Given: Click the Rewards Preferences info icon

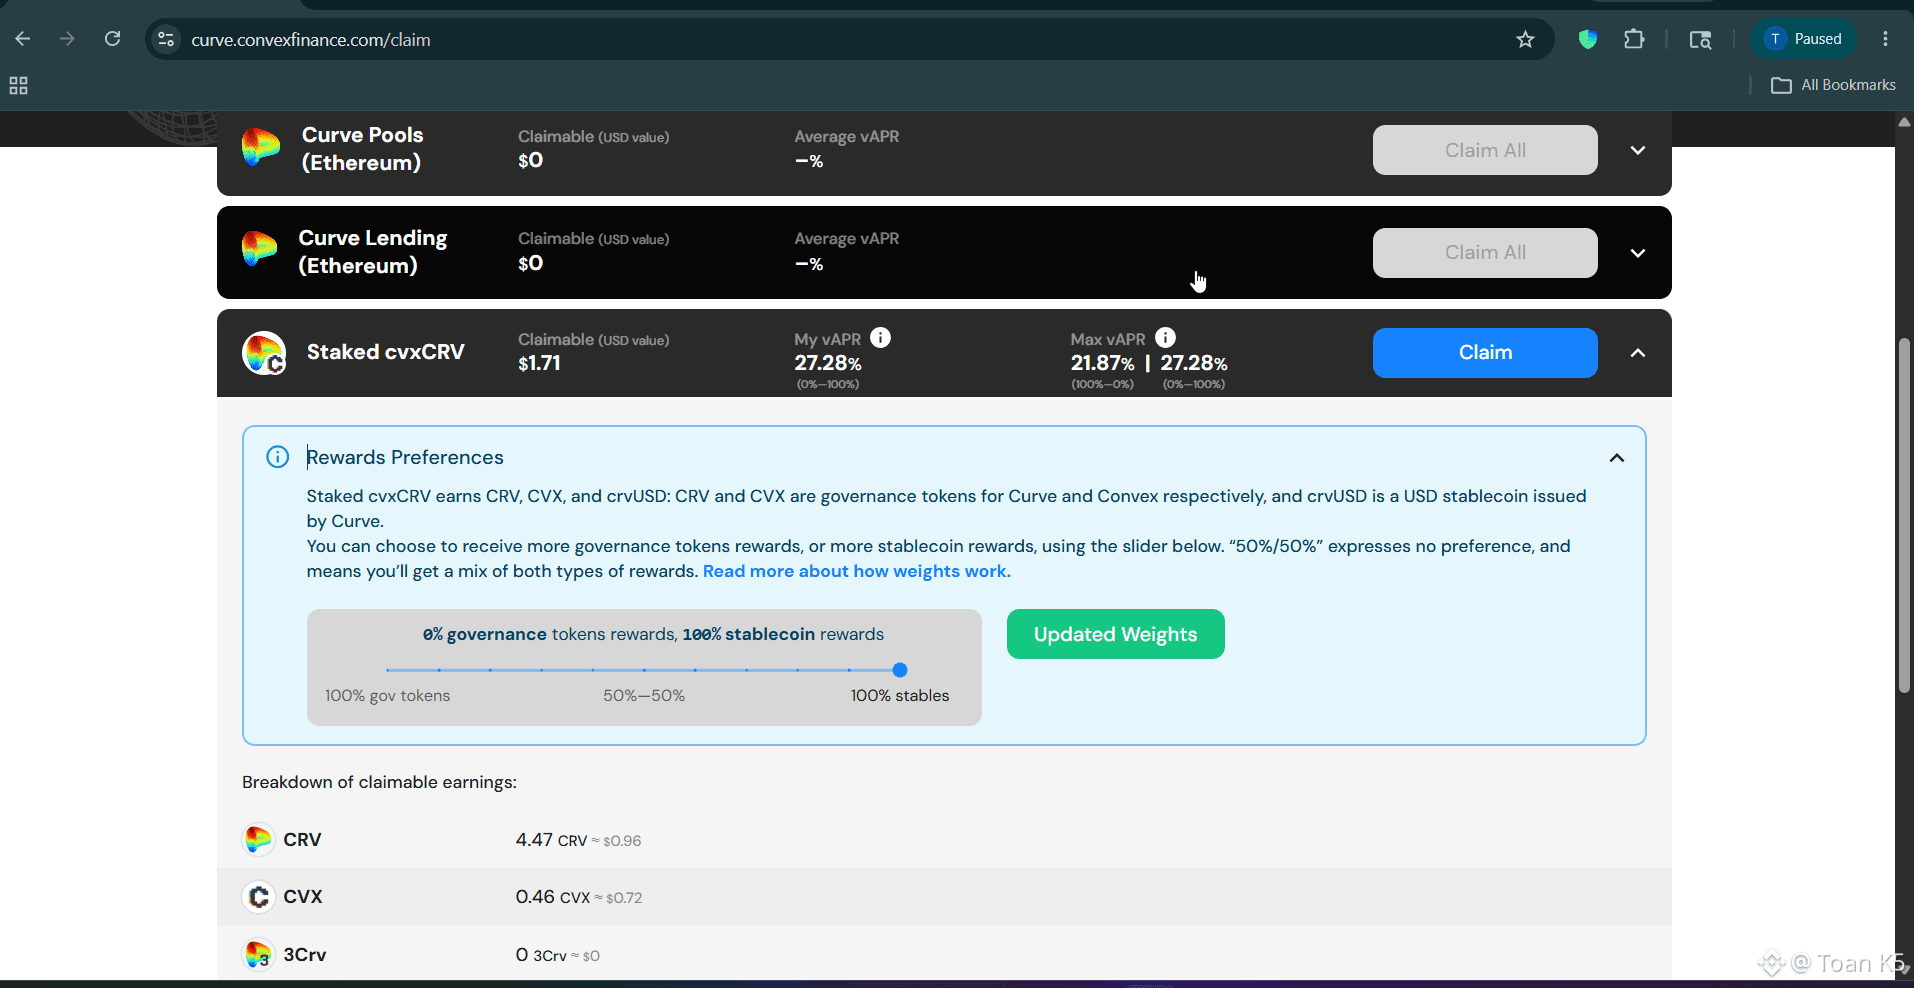Looking at the screenshot, I should tap(277, 457).
